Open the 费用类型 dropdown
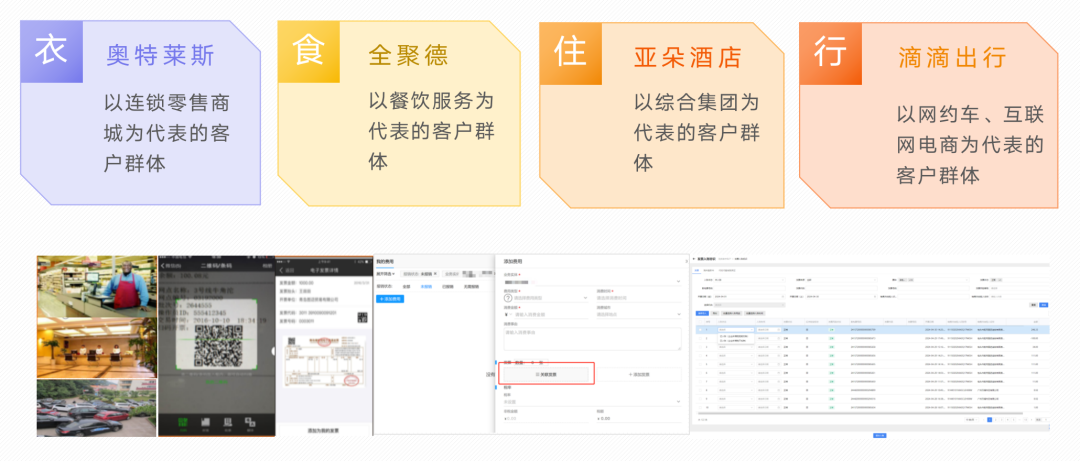1080x461 pixels. 550,298
